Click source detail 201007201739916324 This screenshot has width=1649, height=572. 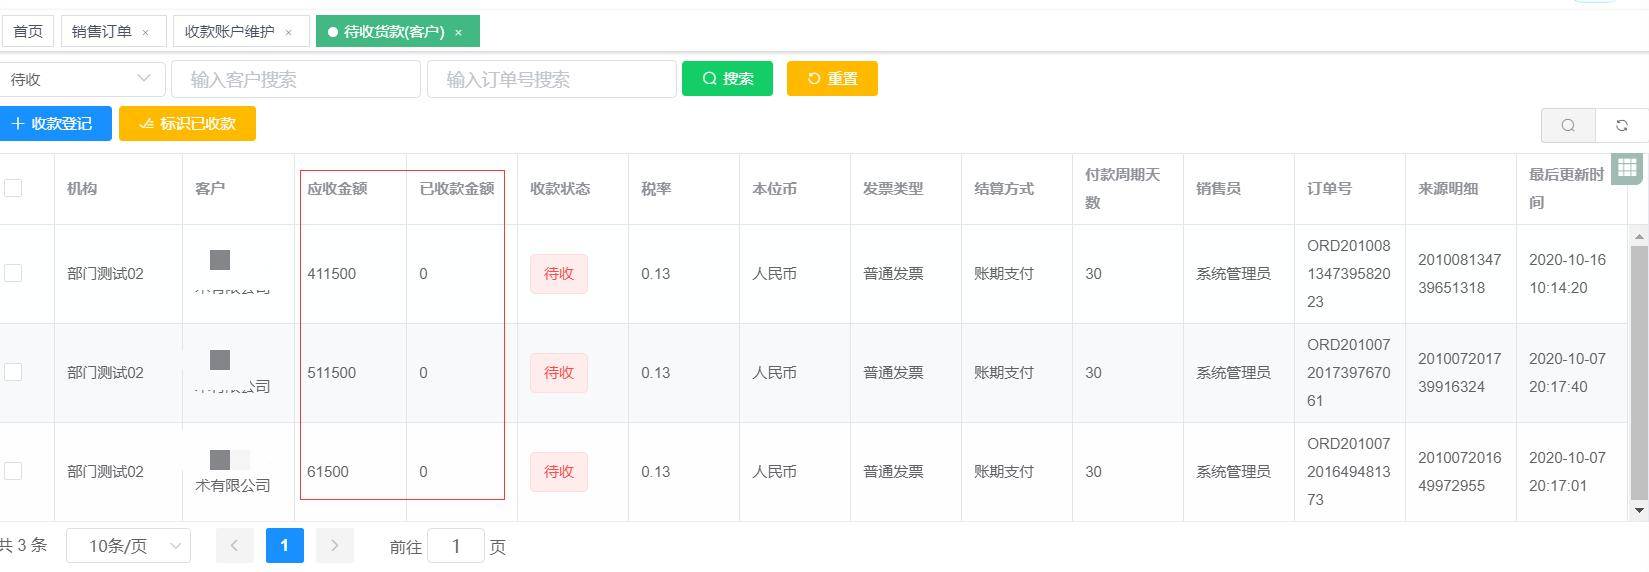pyautogui.click(x=1459, y=372)
